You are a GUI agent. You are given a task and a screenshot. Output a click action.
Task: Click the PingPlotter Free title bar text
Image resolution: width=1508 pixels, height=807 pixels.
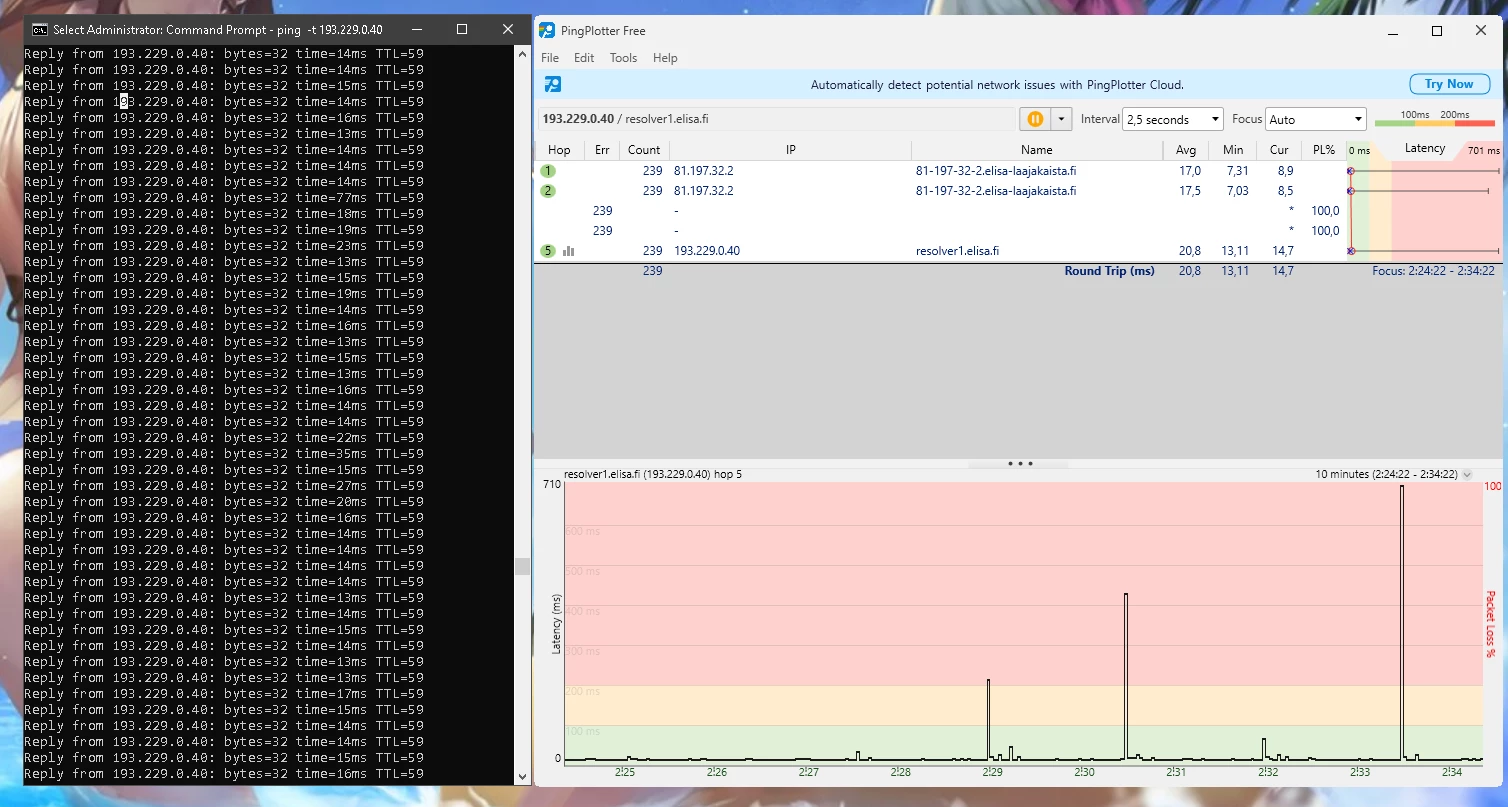(604, 31)
